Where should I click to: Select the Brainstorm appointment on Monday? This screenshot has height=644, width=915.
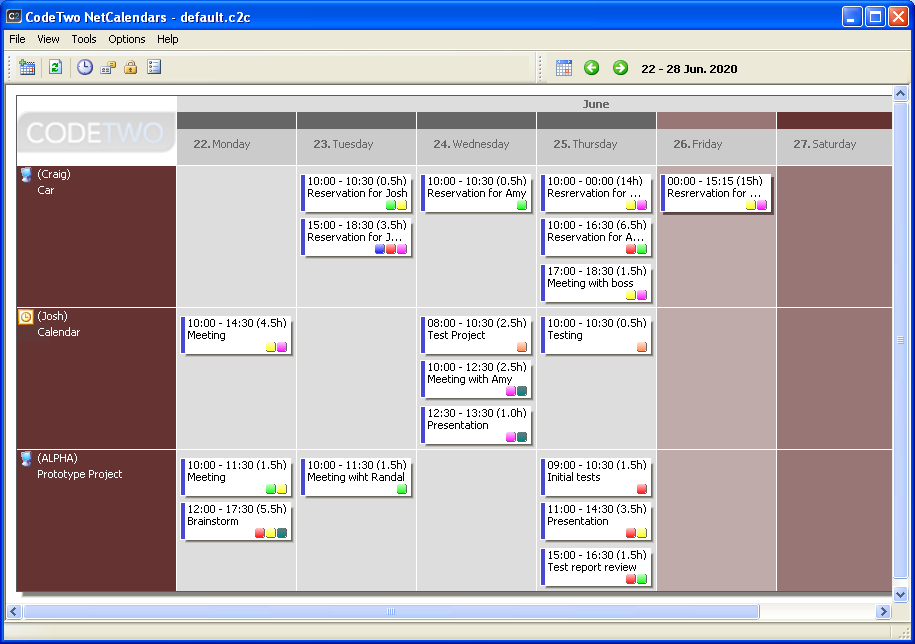coord(235,521)
